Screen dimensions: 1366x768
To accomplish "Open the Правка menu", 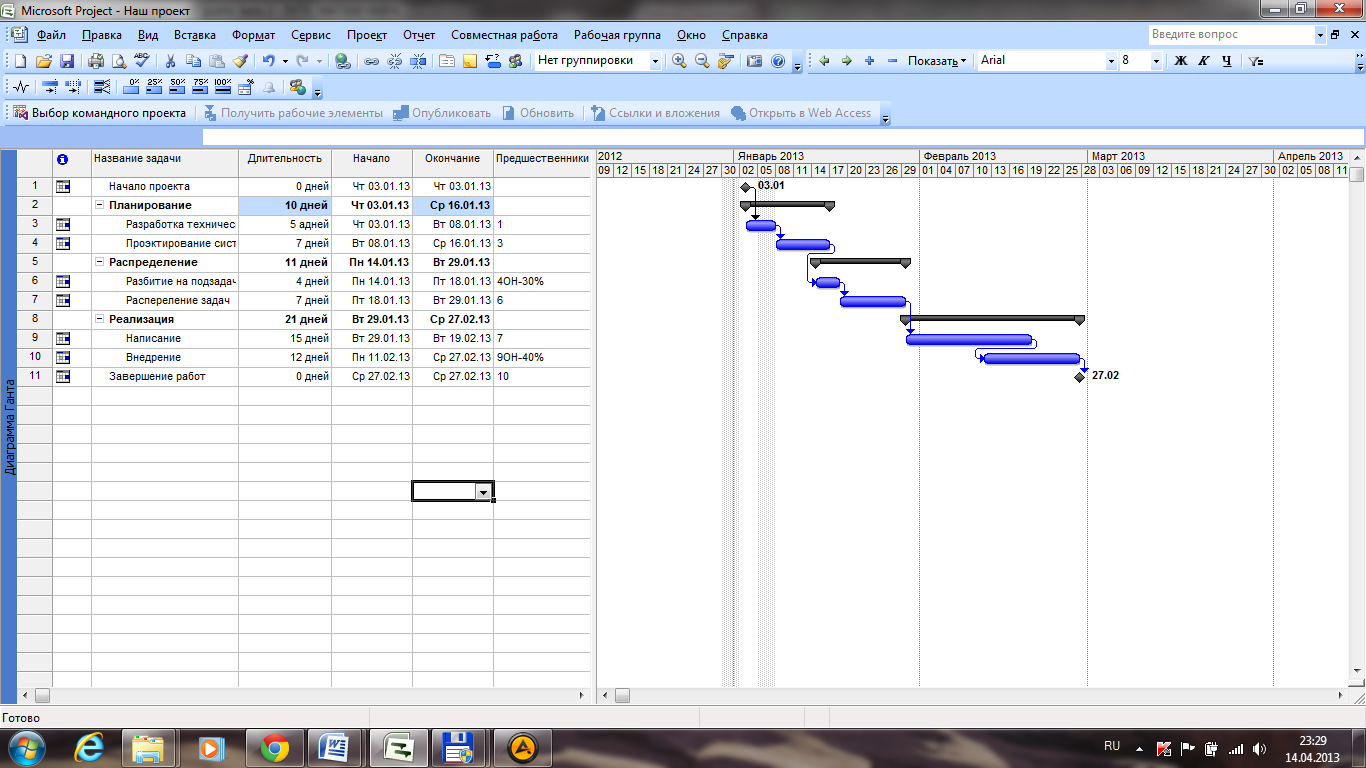I will coord(101,35).
